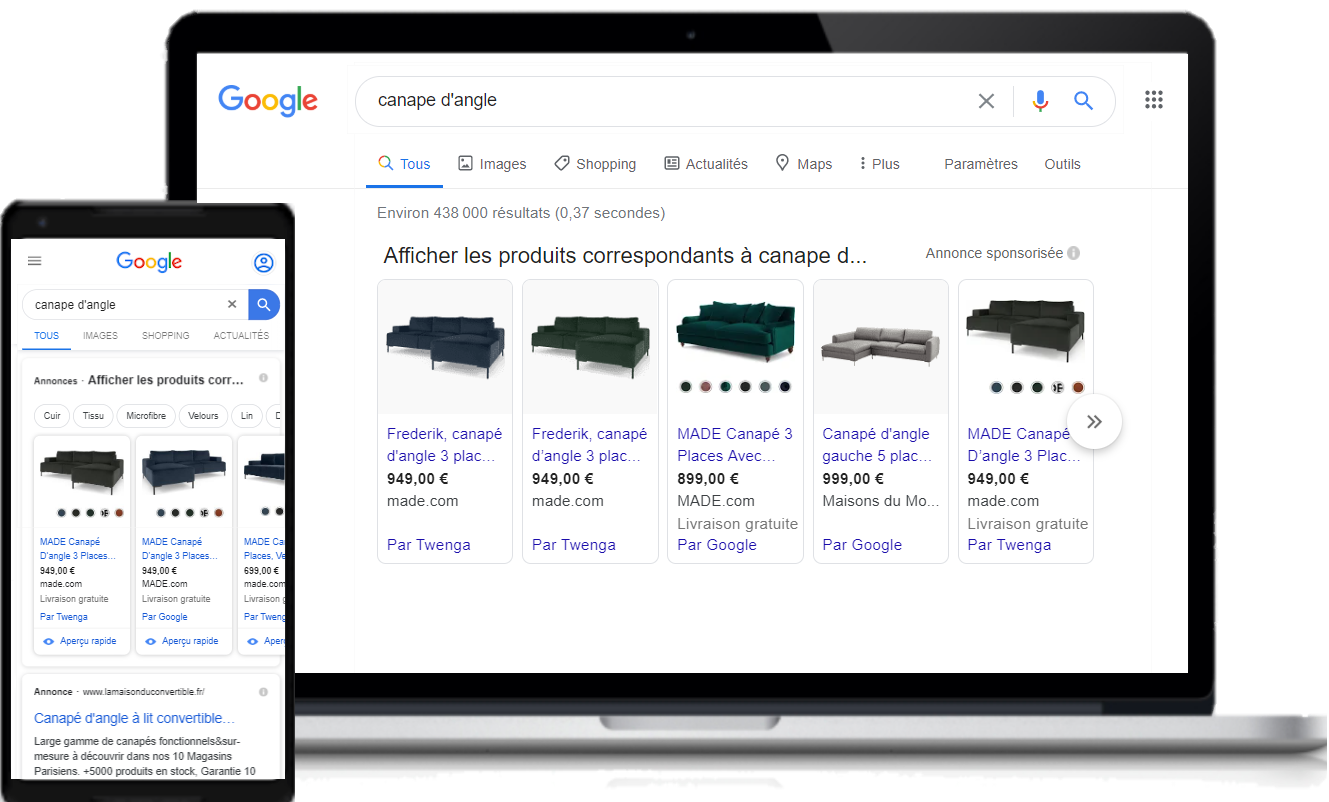Click Par Google under the Maisons du Mo… product

click(x=862, y=545)
